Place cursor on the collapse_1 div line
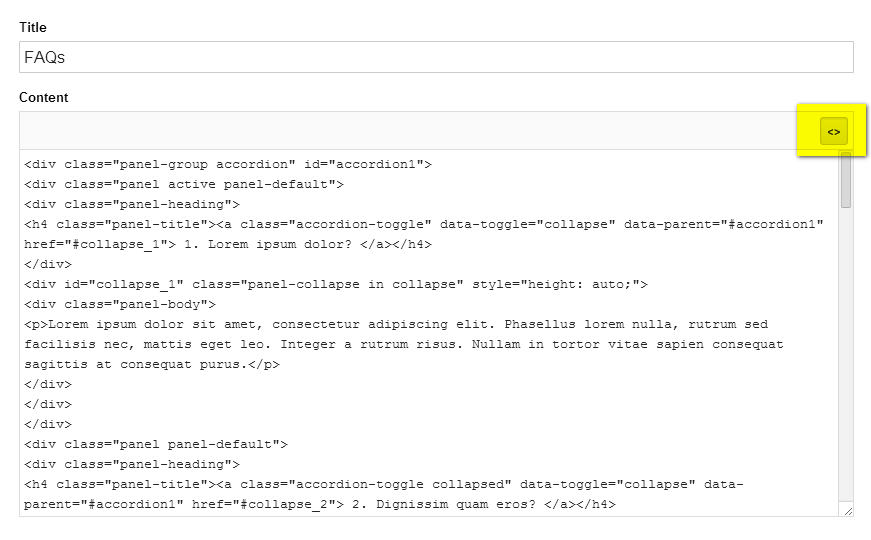This screenshot has height=540, width=871. point(336,284)
